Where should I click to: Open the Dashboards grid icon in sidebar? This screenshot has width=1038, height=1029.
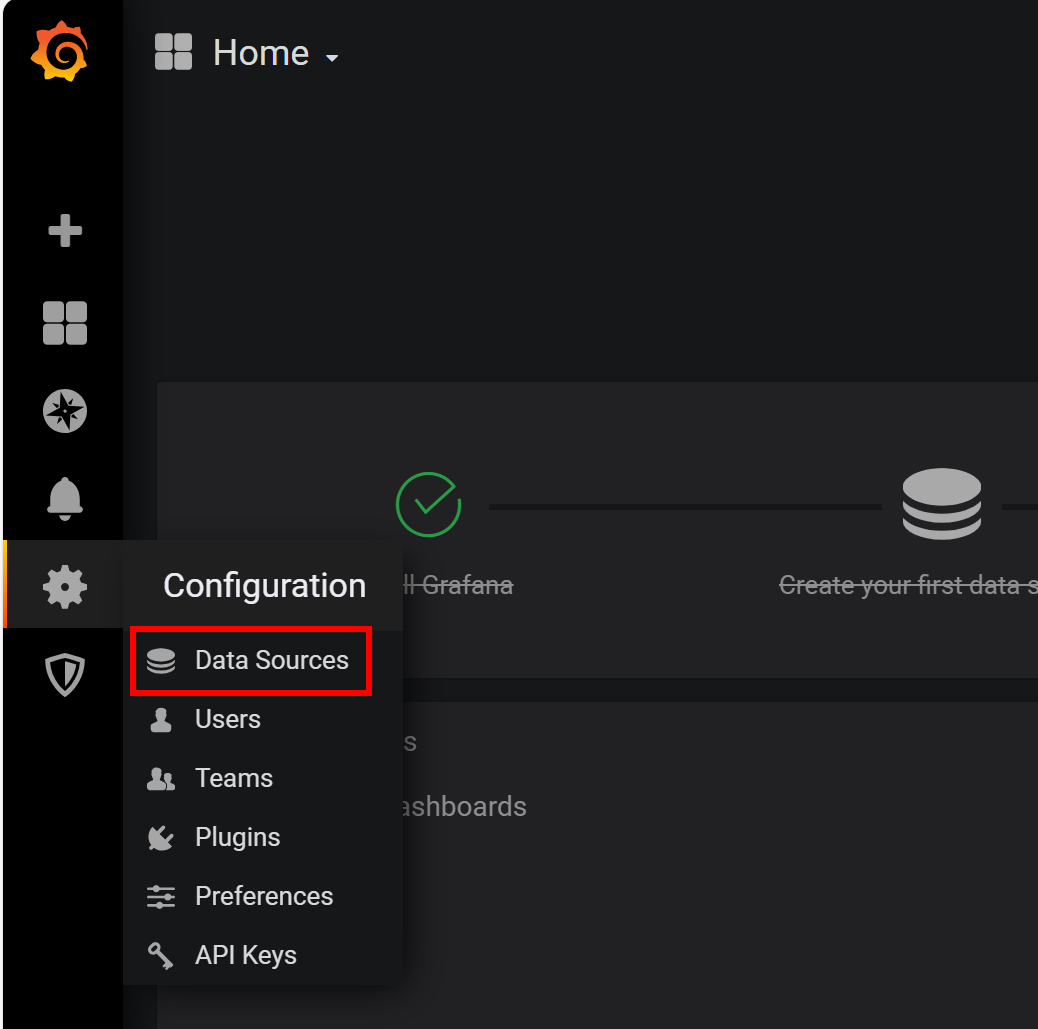[x=65, y=323]
